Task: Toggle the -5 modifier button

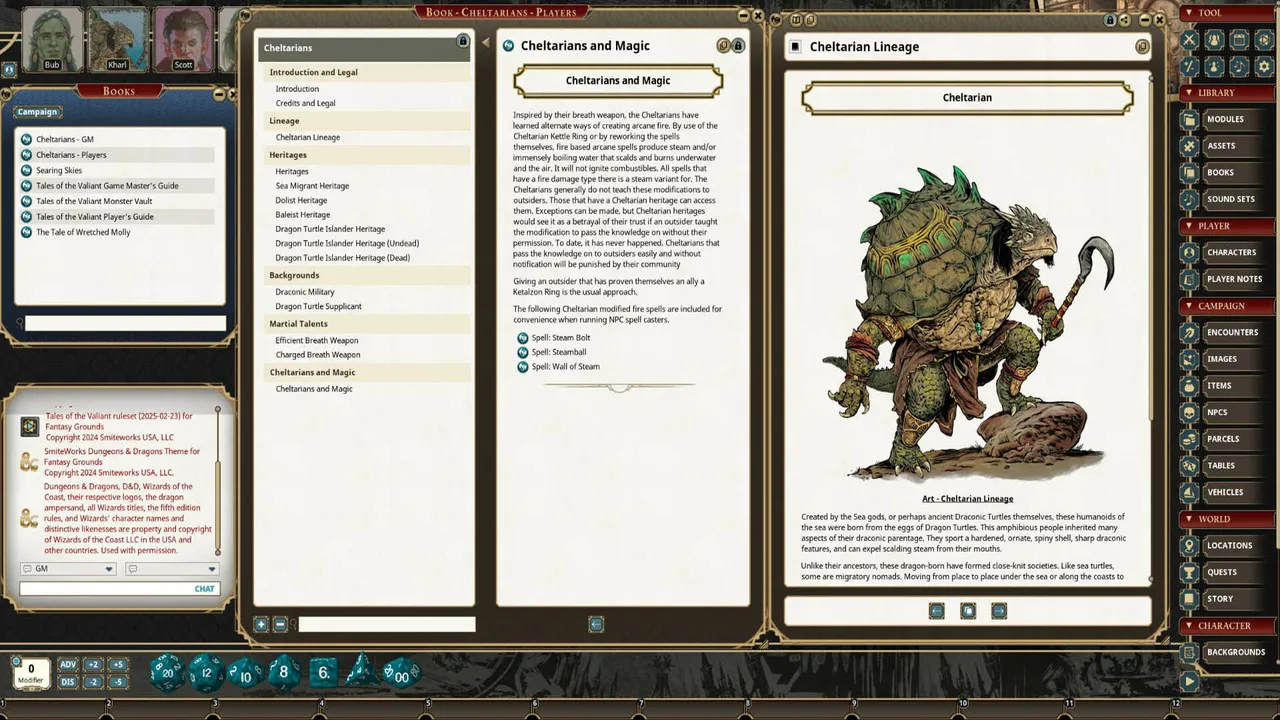Action: point(118,682)
